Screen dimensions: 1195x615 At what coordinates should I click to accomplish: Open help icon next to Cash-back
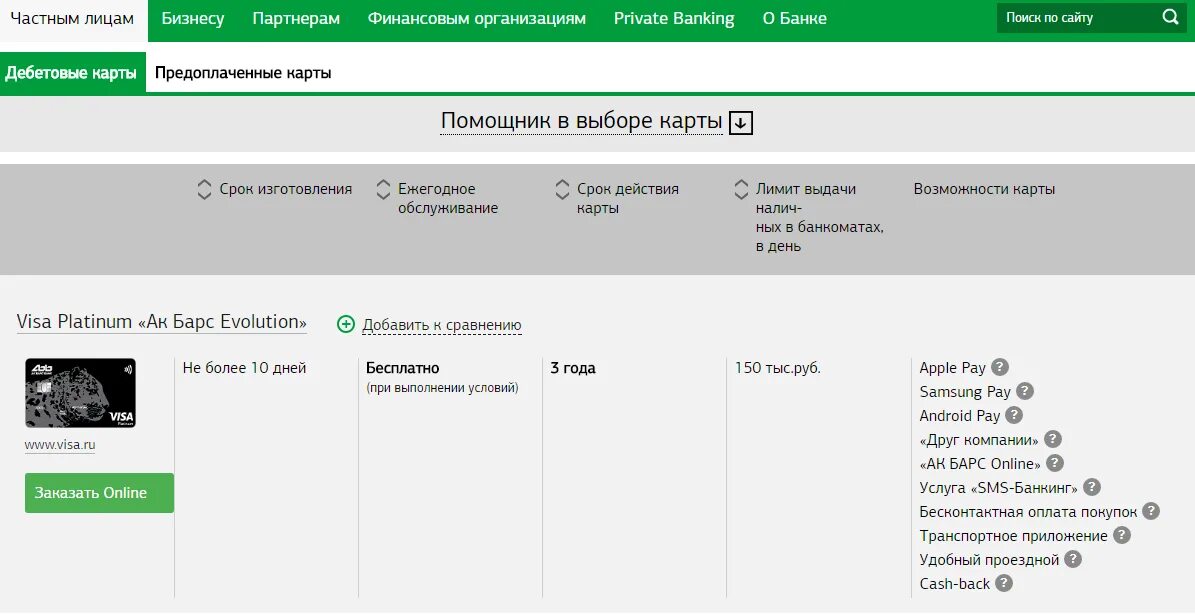tap(1004, 583)
